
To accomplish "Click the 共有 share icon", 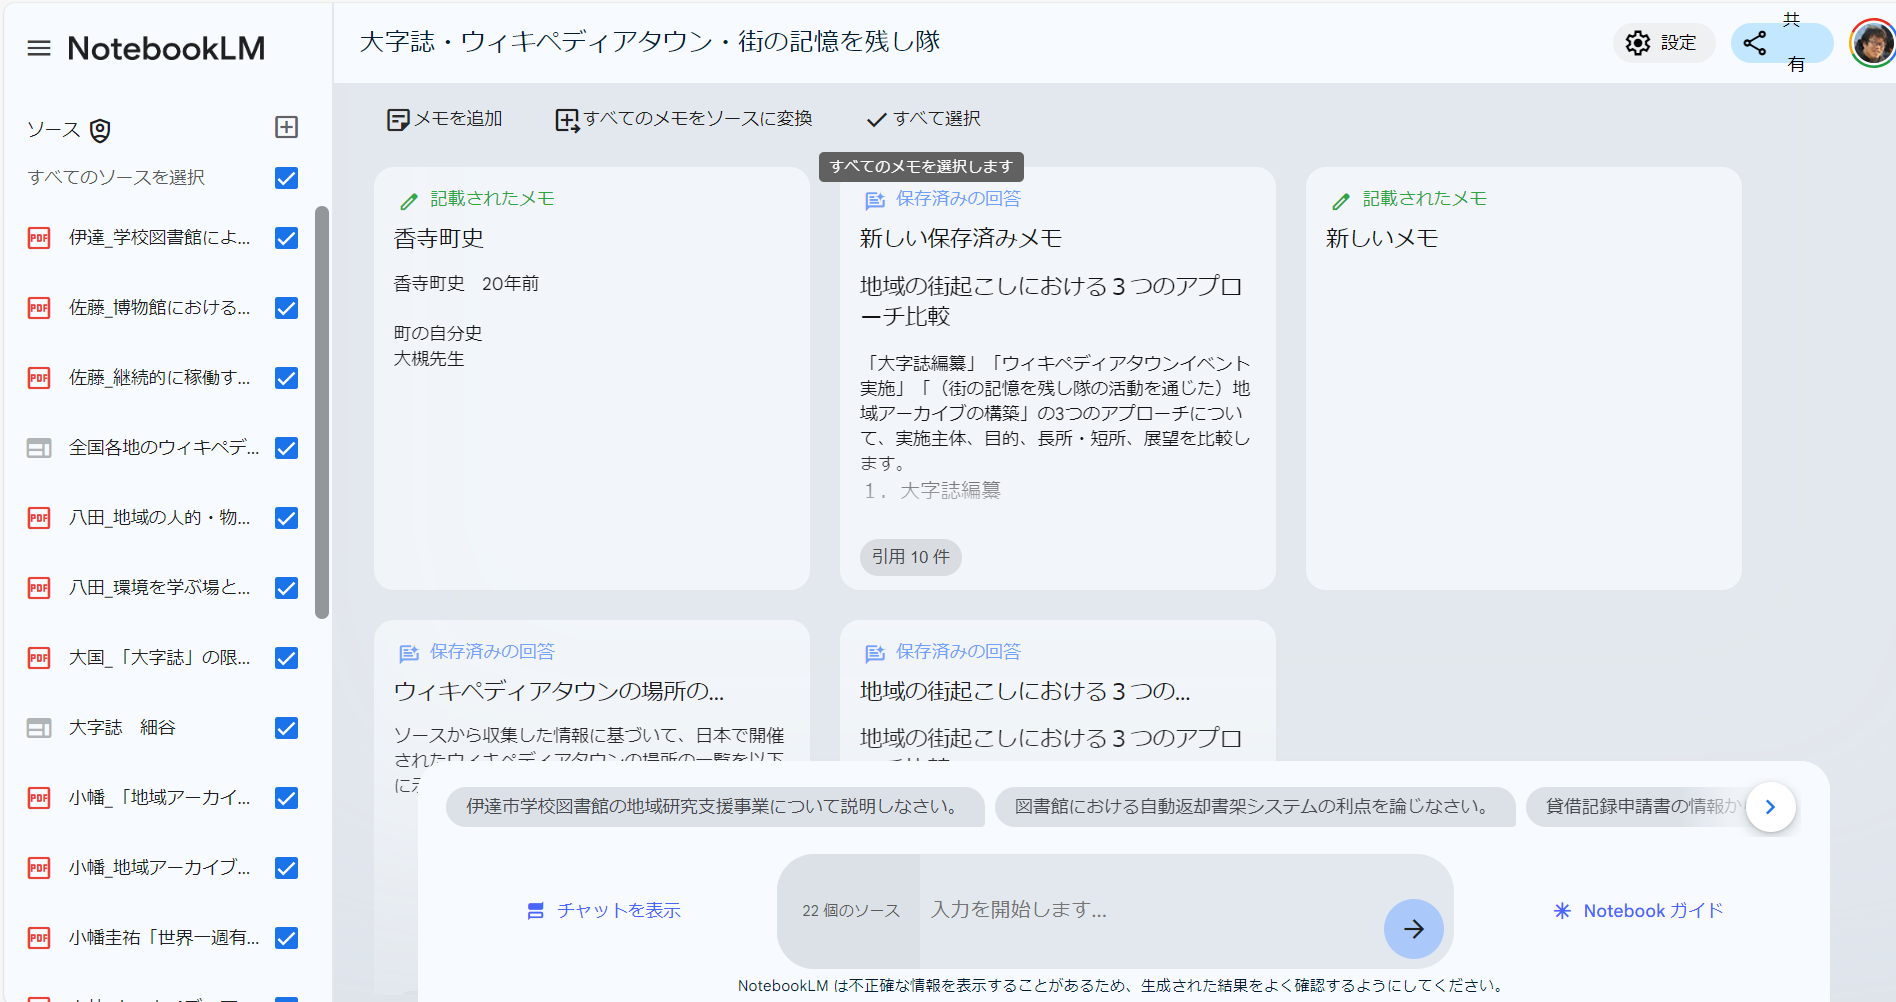I will click(x=1755, y=43).
